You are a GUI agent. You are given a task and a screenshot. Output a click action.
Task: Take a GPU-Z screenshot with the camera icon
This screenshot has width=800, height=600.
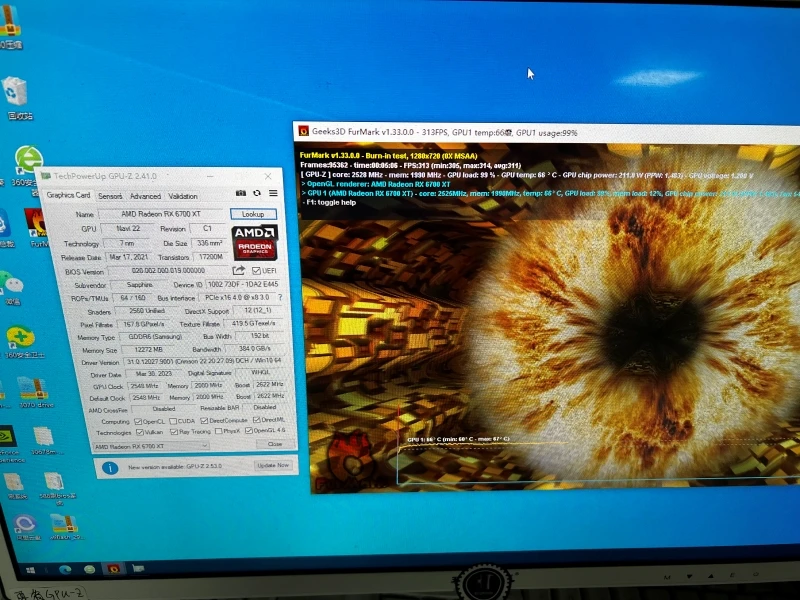click(241, 193)
